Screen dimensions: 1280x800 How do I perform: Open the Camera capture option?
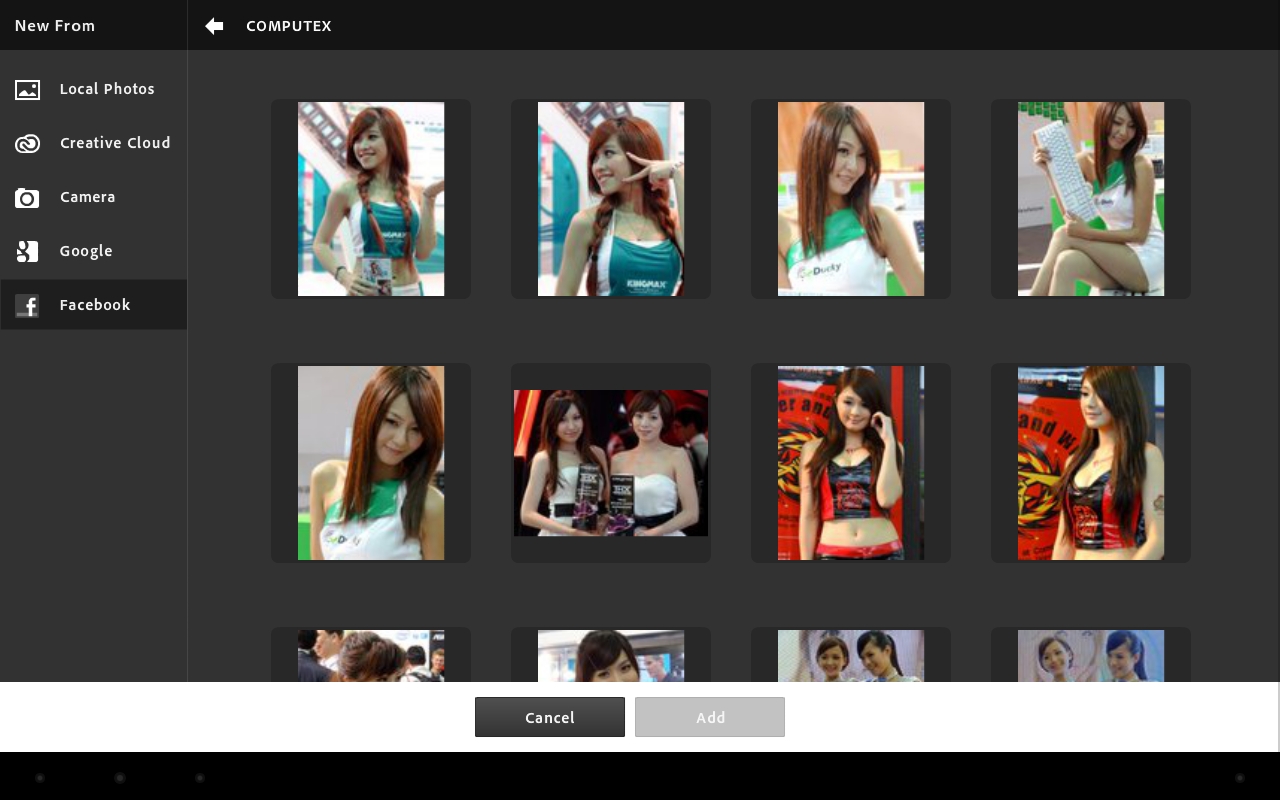[x=87, y=197]
